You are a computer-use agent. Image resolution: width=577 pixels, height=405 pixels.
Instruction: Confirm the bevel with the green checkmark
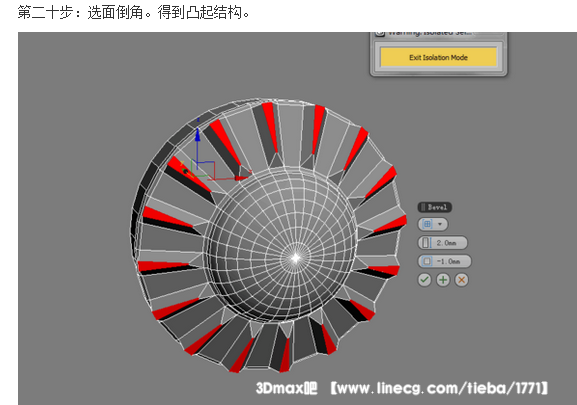click(x=424, y=280)
